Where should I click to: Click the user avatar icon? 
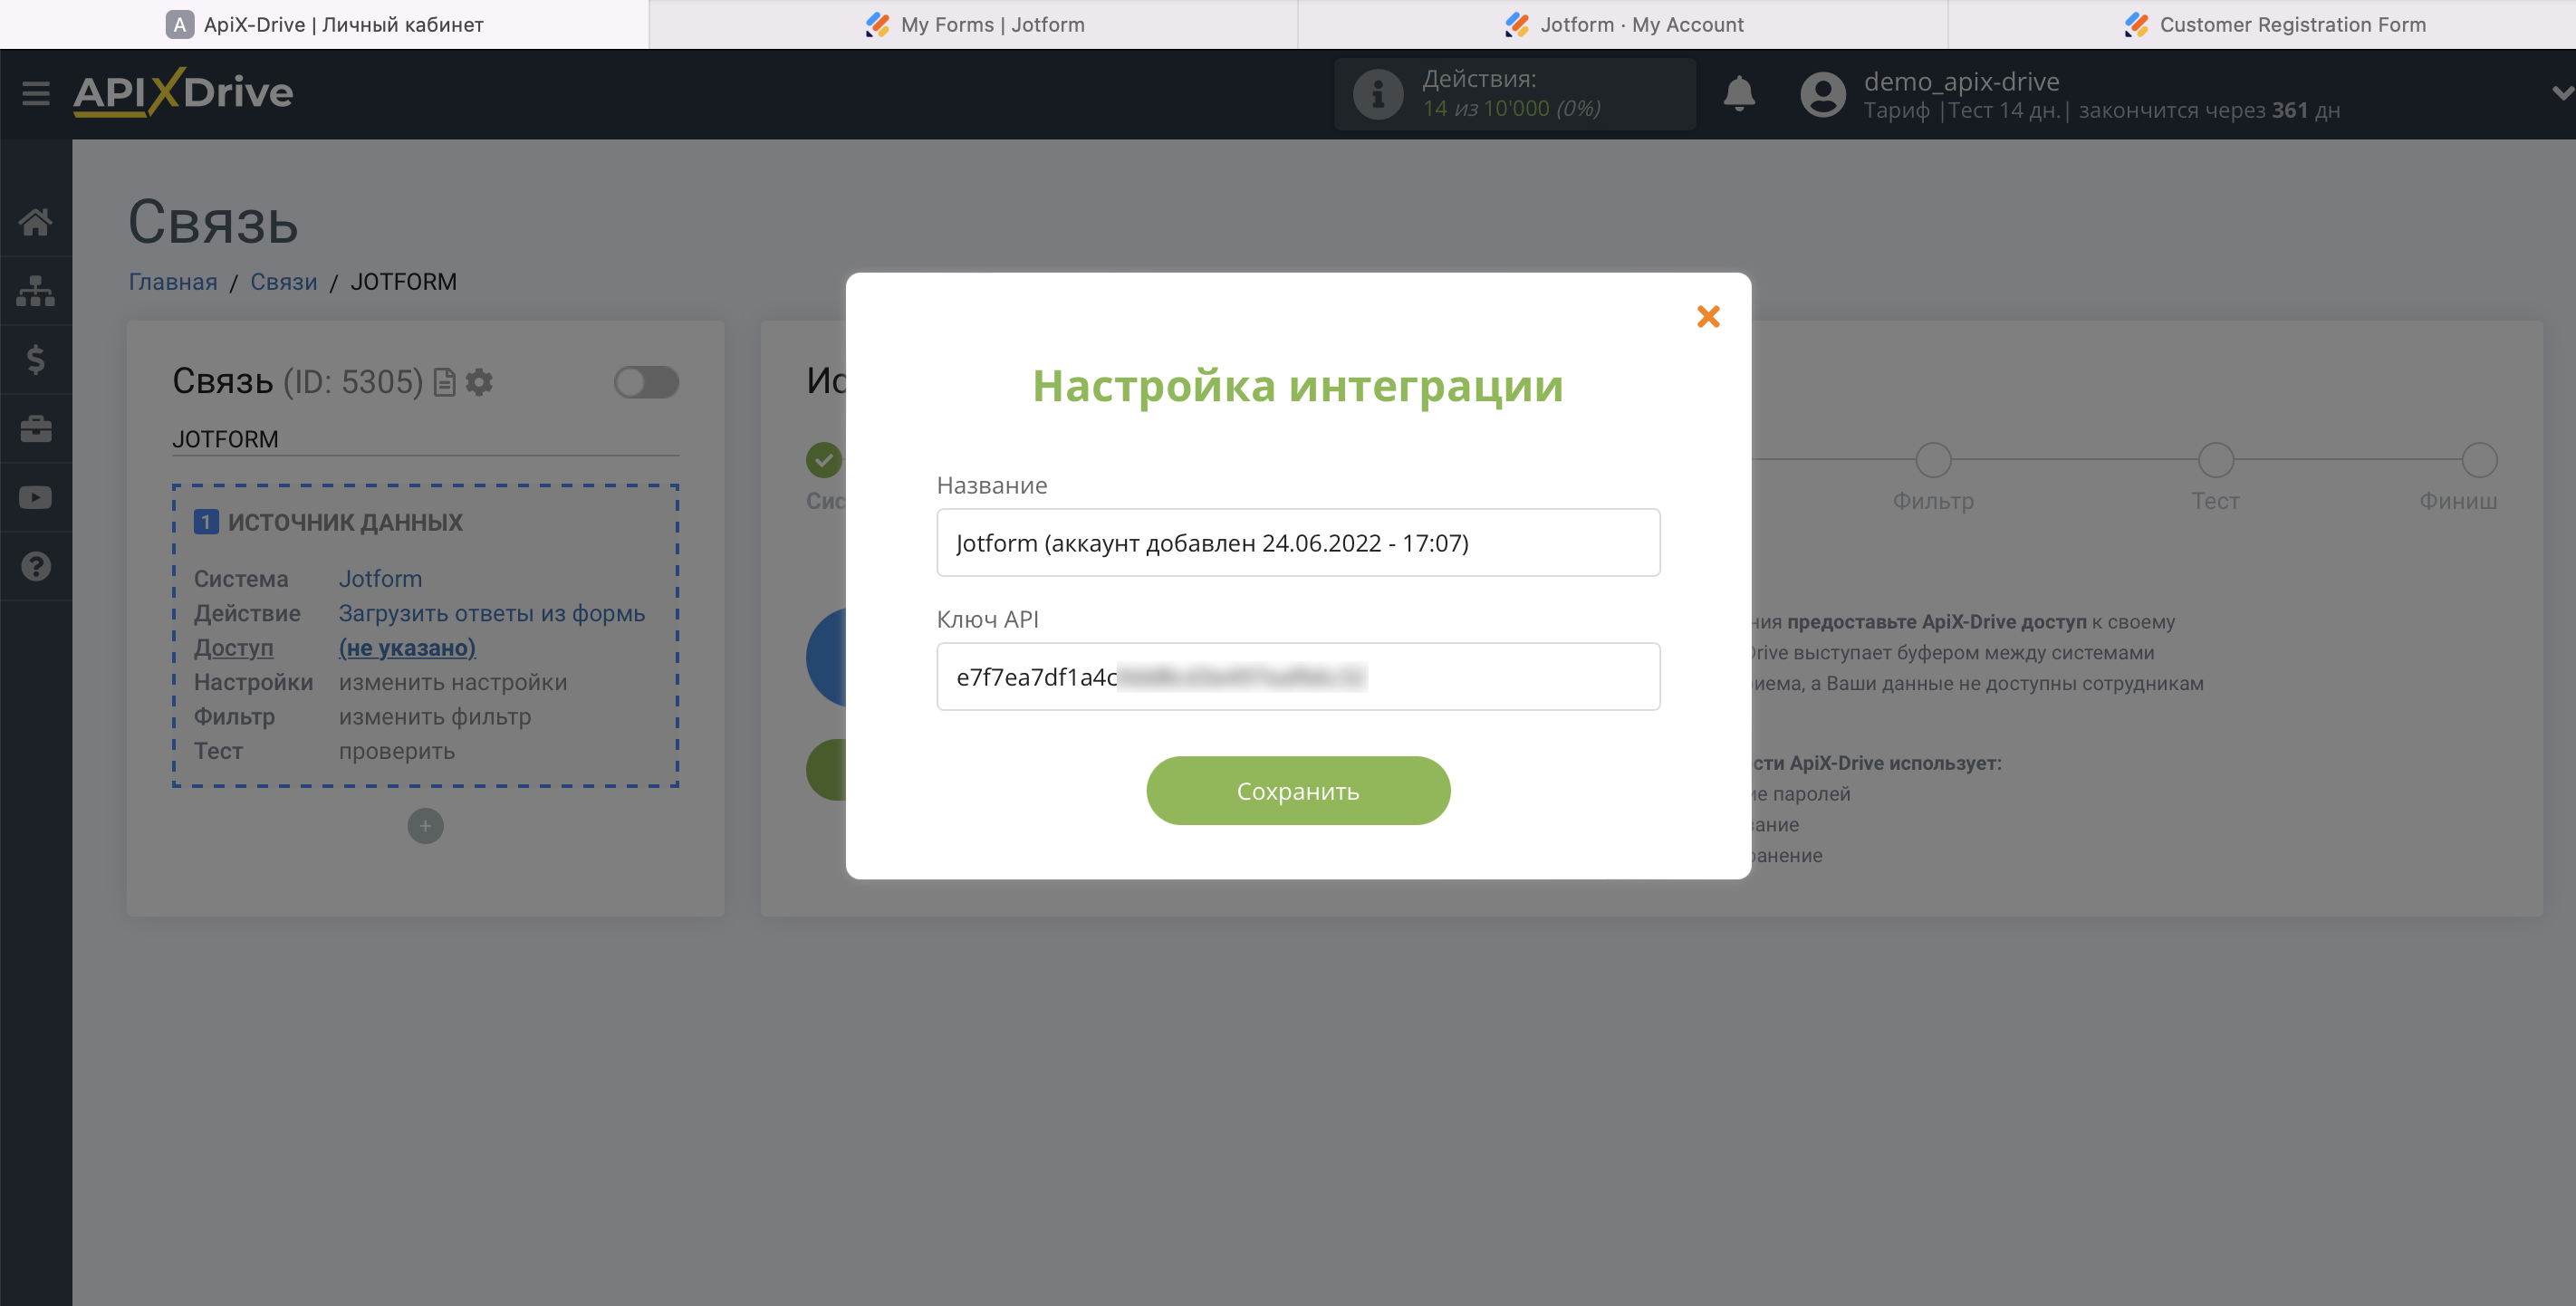[1823, 94]
